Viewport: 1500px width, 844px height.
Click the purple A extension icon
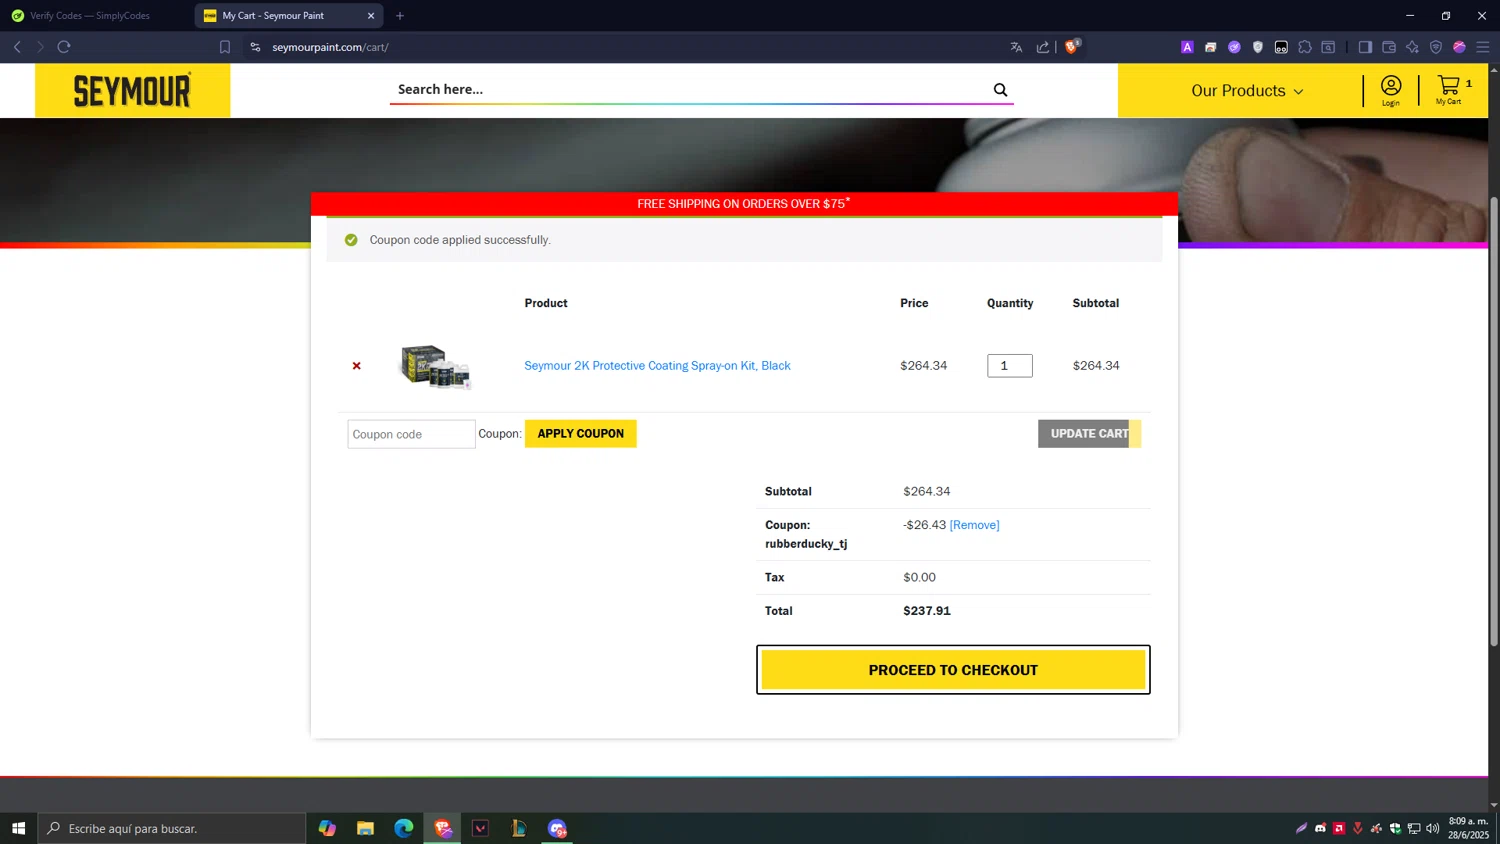pyautogui.click(x=1187, y=47)
